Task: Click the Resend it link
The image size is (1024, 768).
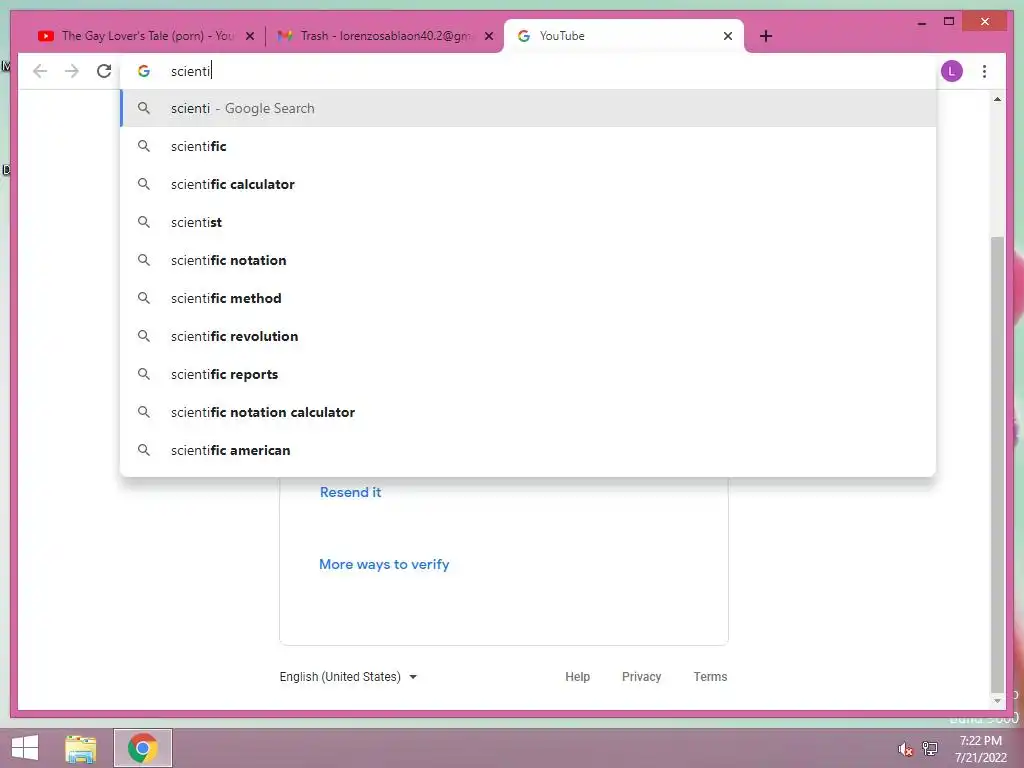Action: pyautogui.click(x=350, y=492)
